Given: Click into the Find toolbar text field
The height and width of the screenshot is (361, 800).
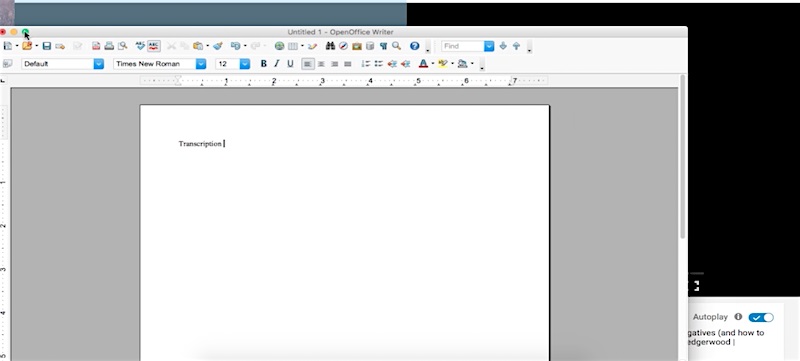Looking at the screenshot, I should pyautogui.click(x=462, y=46).
